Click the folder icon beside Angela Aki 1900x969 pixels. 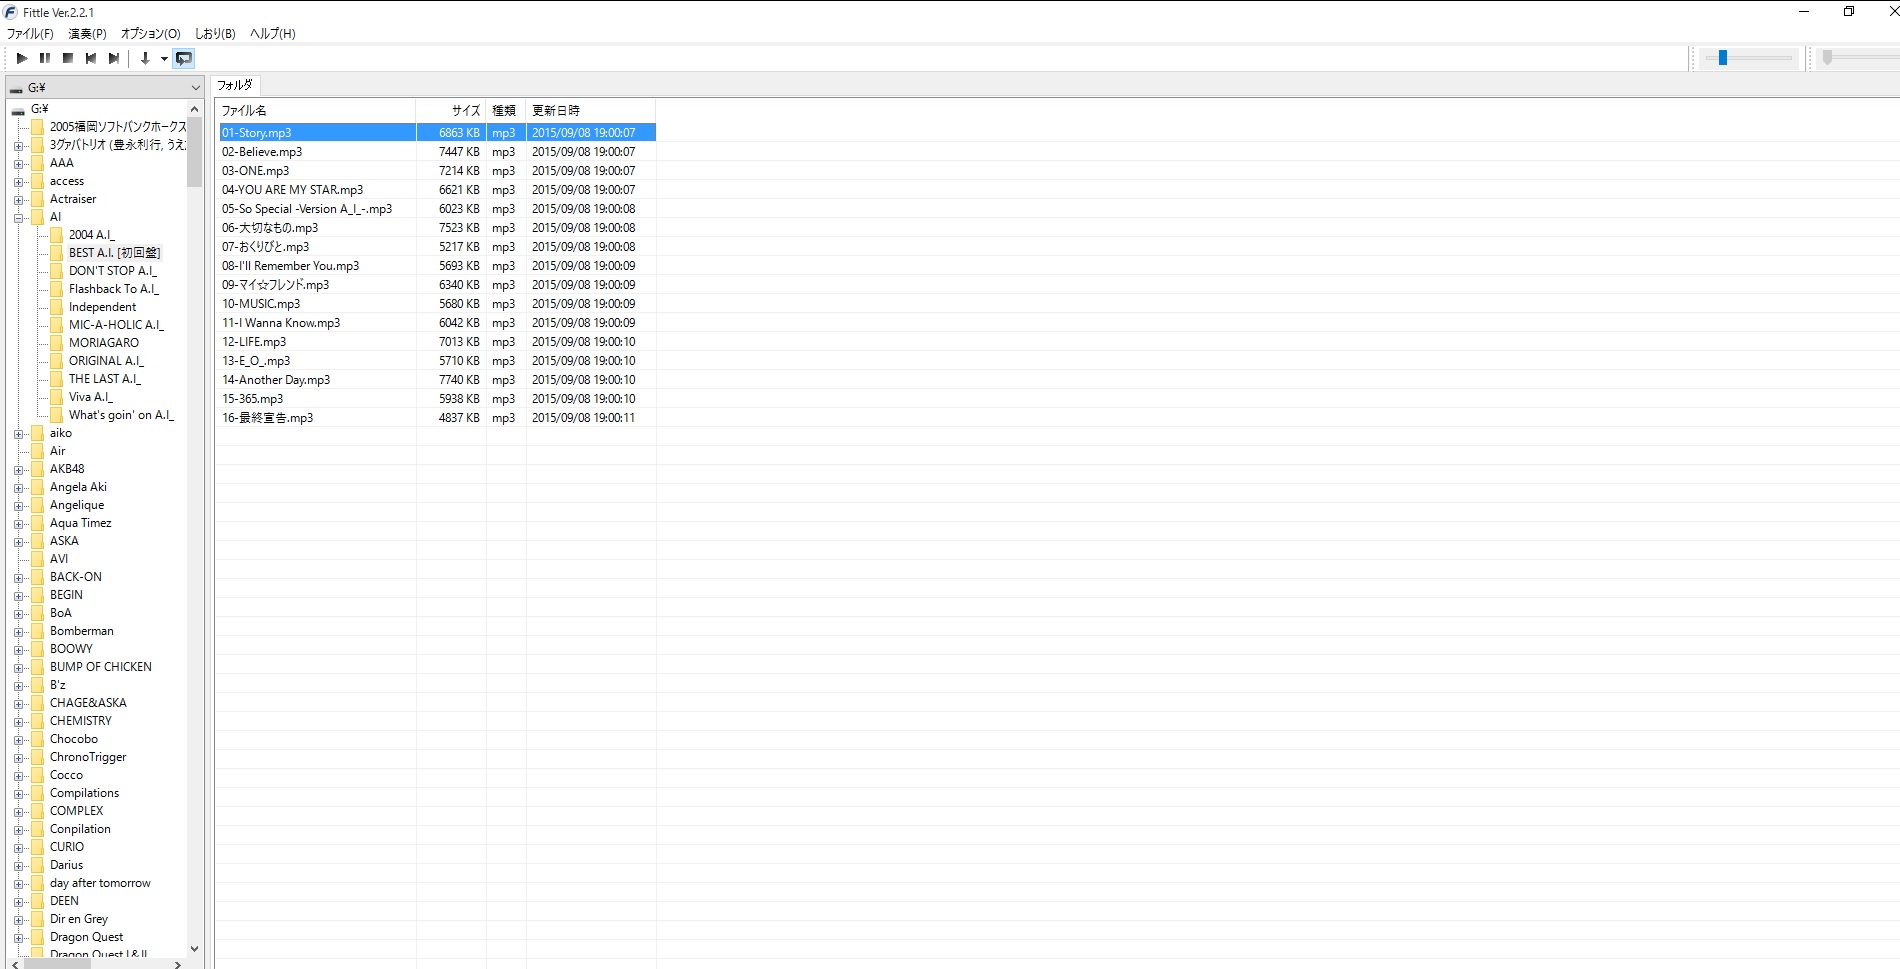(37, 487)
